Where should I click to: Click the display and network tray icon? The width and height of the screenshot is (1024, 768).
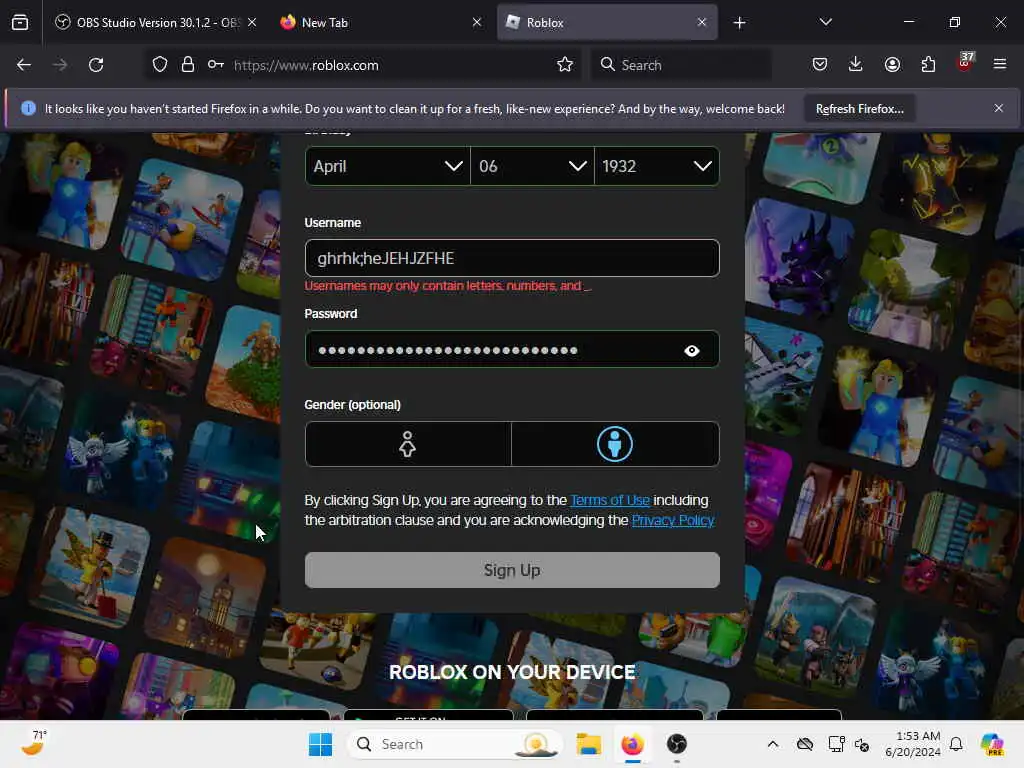click(836, 744)
